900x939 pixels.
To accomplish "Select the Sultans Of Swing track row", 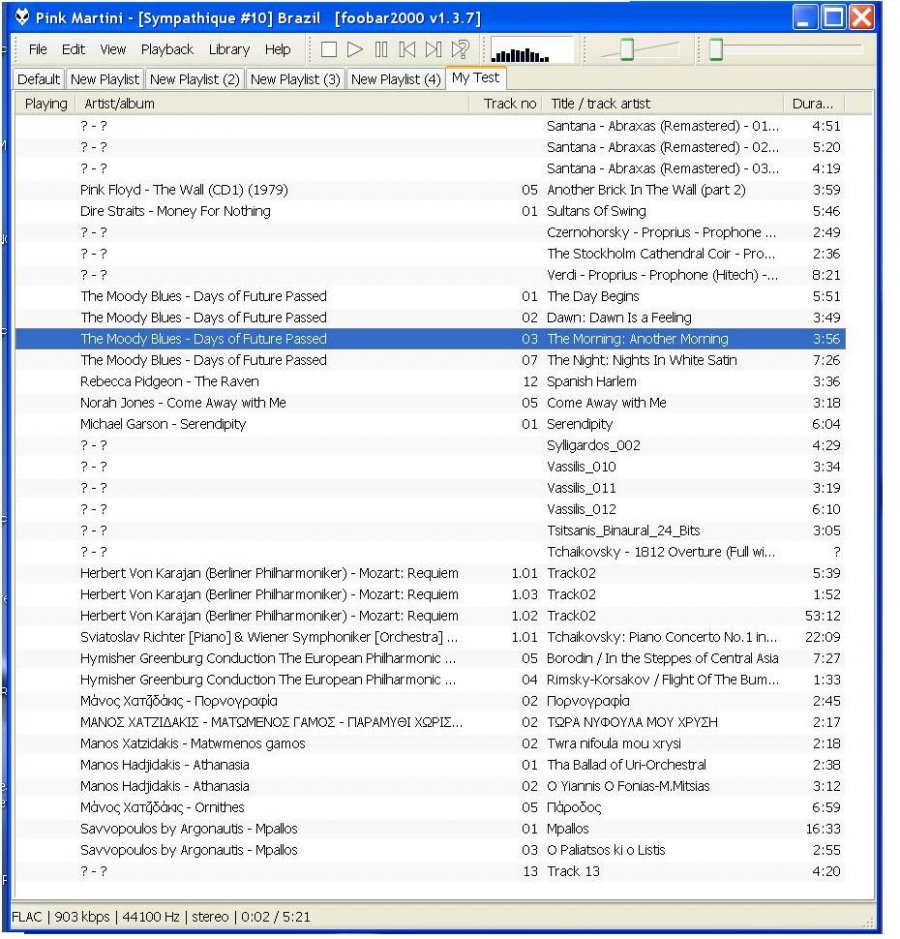I will click(x=430, y=211).
